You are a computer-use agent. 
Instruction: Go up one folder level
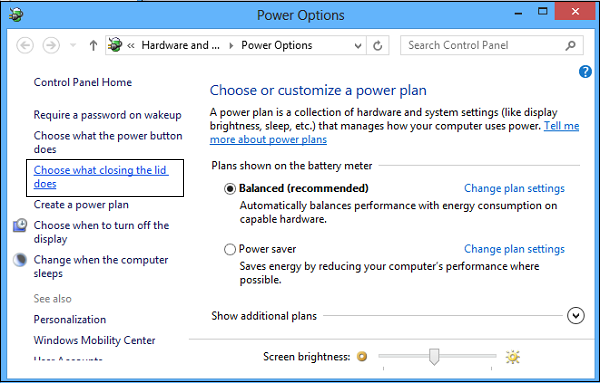(93, 46)
